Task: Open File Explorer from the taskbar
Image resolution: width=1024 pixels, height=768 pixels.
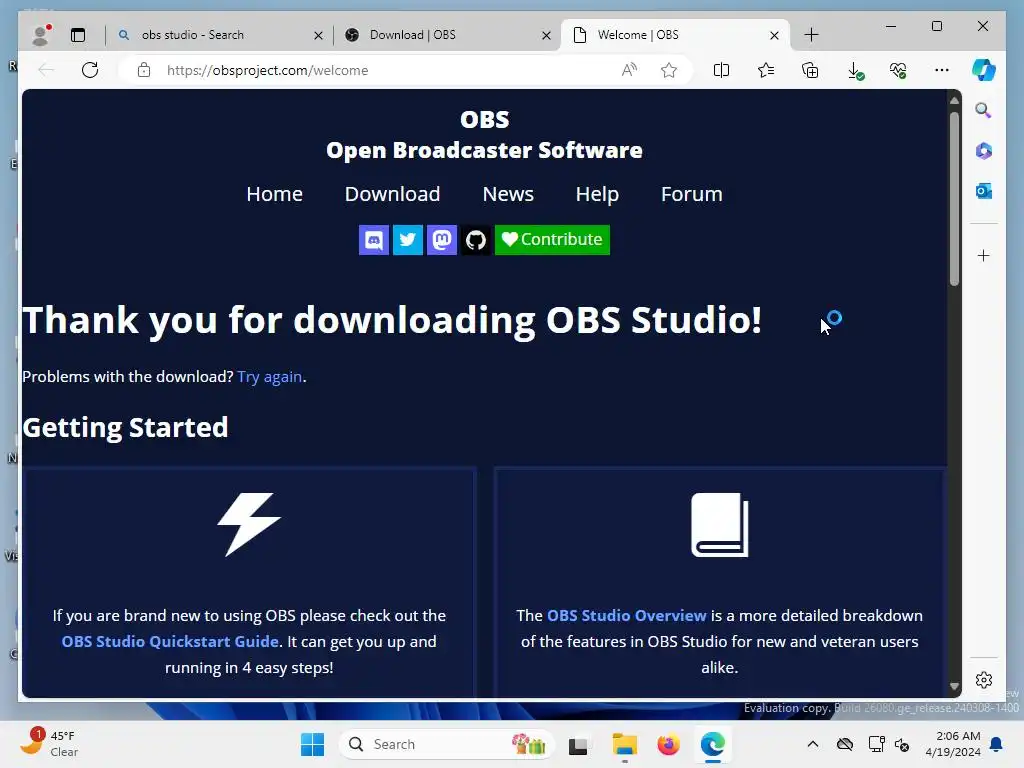Action: [624, 744]
